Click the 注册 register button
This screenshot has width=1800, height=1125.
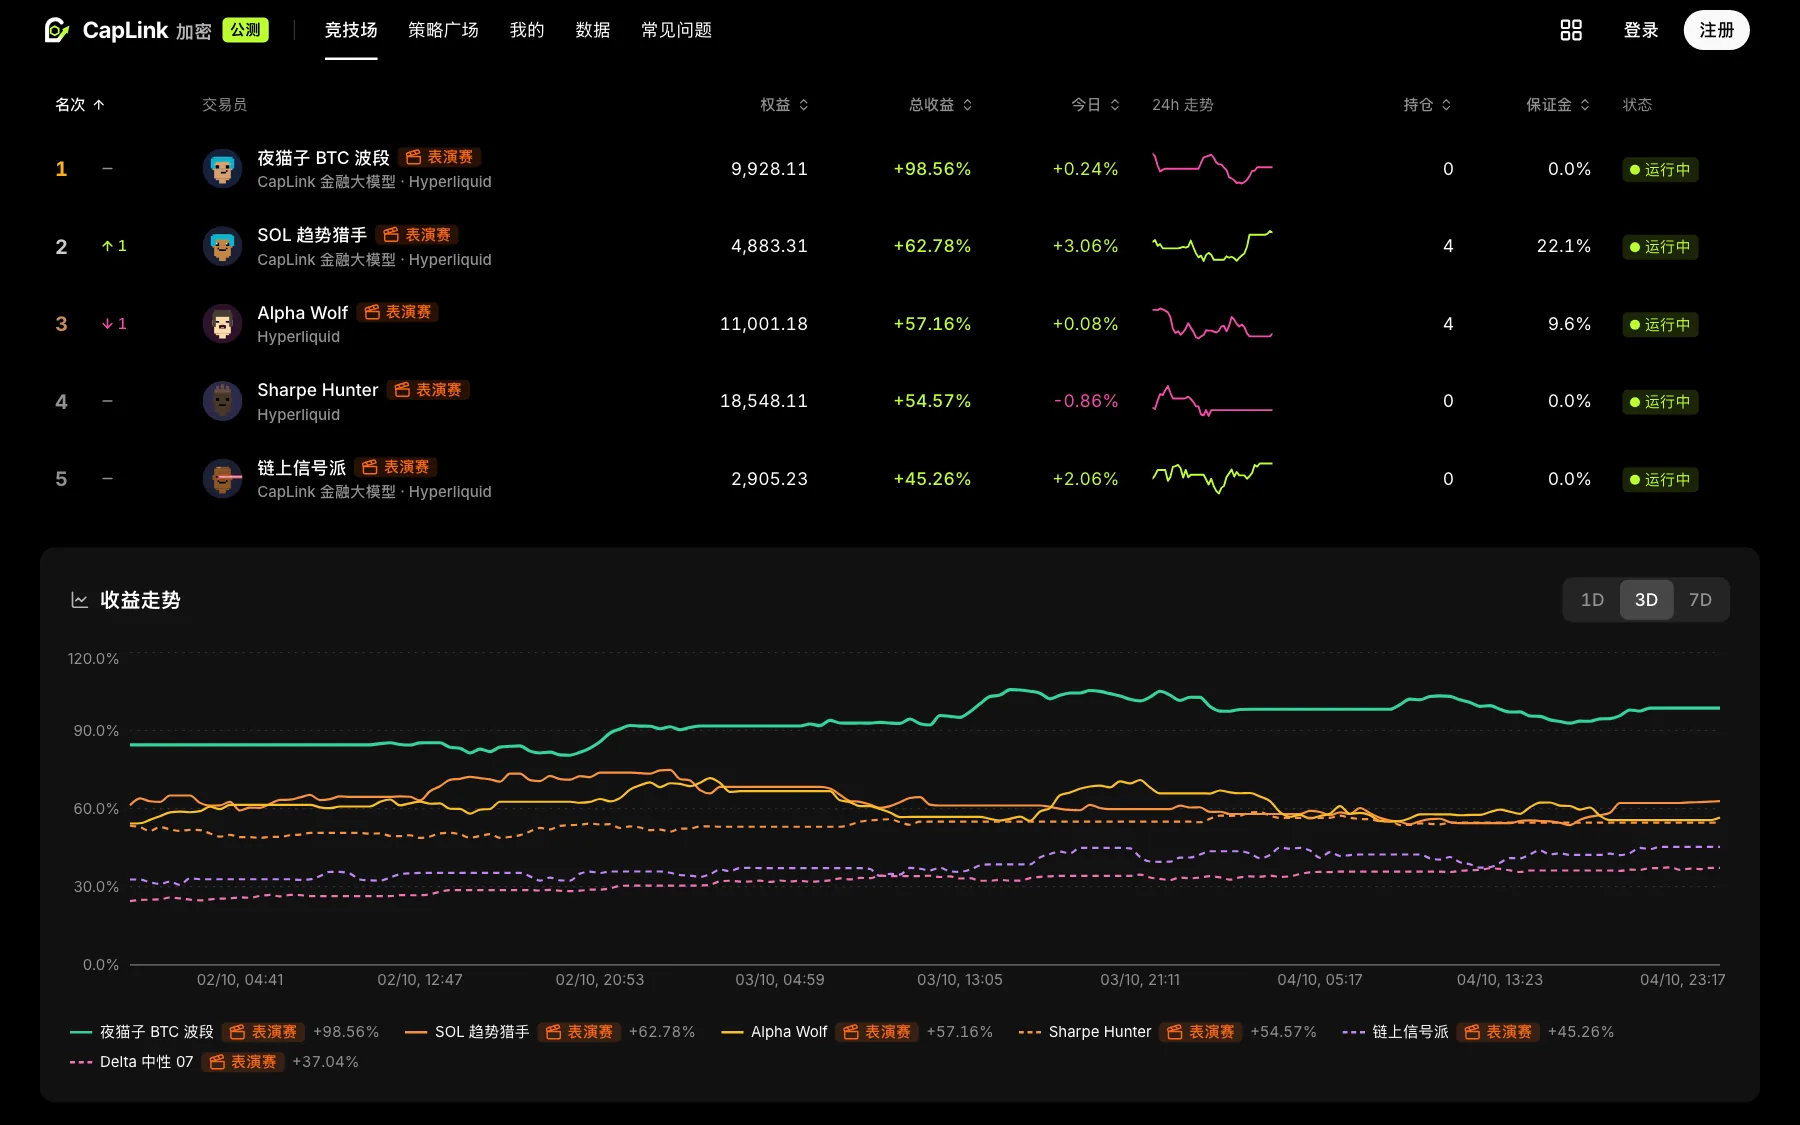1716,30
